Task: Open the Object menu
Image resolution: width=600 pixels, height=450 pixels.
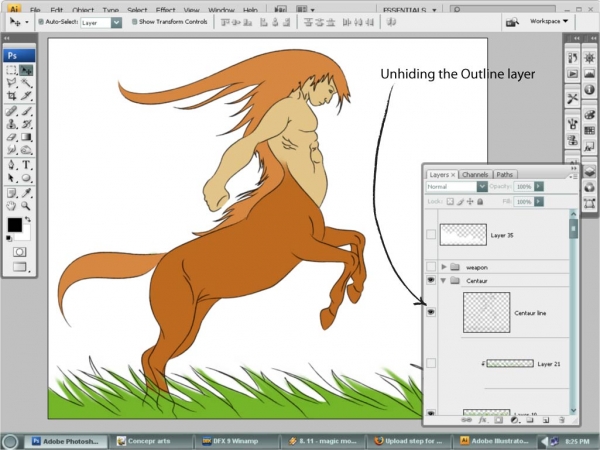Action: point(83,10)
